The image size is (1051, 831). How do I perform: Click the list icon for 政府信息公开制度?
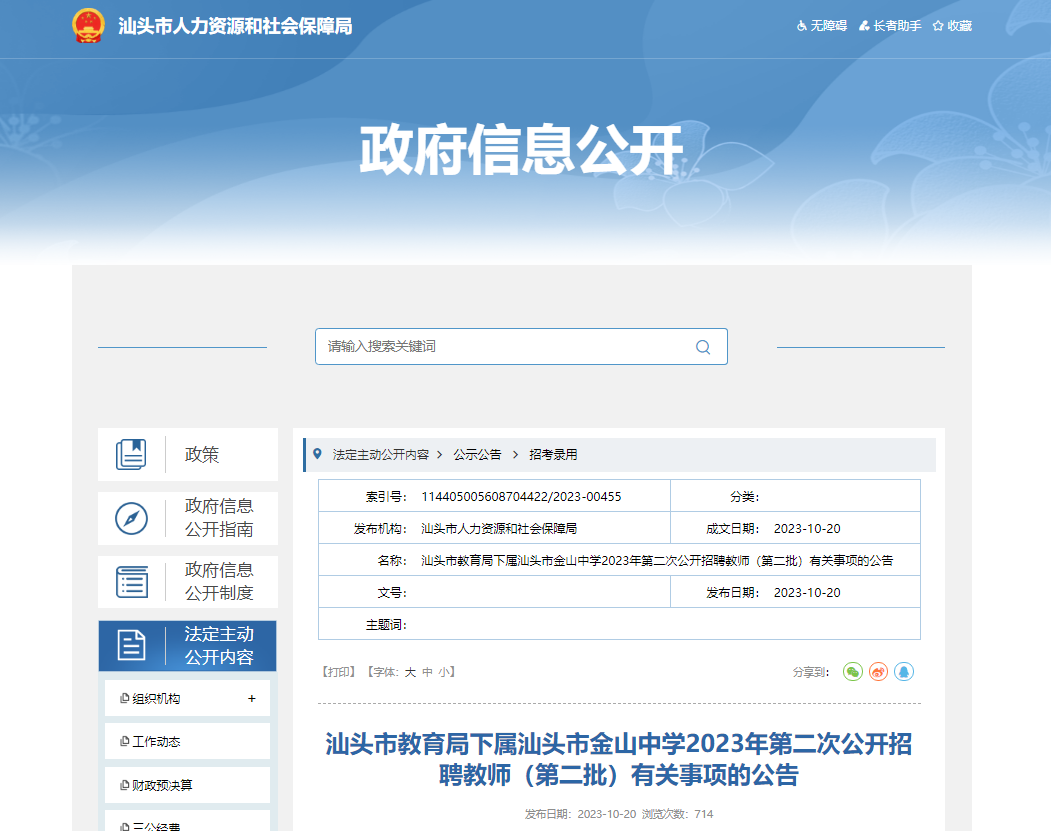point(131,582)
